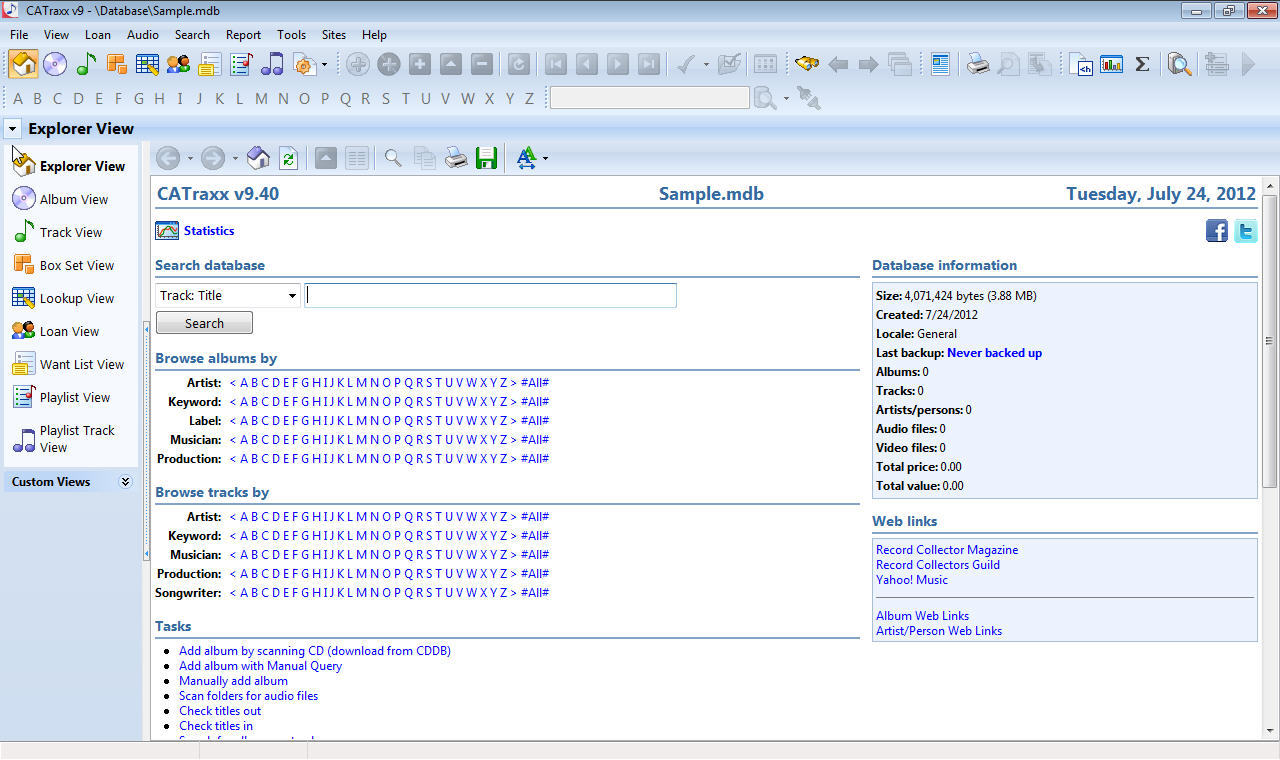
Task: Open the text size A icon dropdown arrow
Action: coord(545,158)
